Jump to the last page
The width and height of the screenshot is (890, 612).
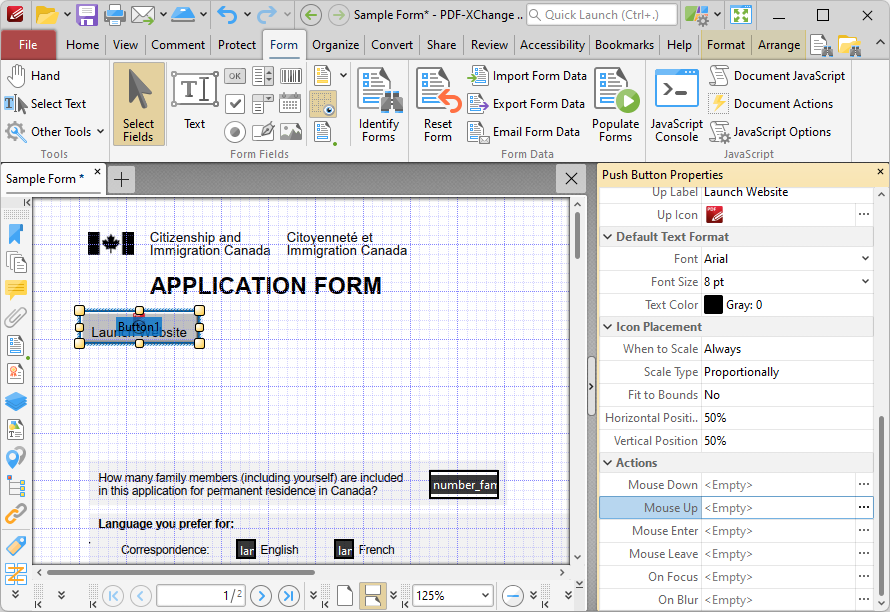(x=289, y=596)
